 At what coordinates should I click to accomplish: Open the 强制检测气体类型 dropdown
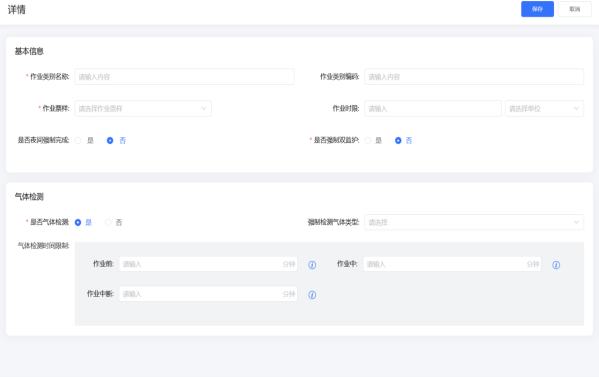tap(474, 222)
